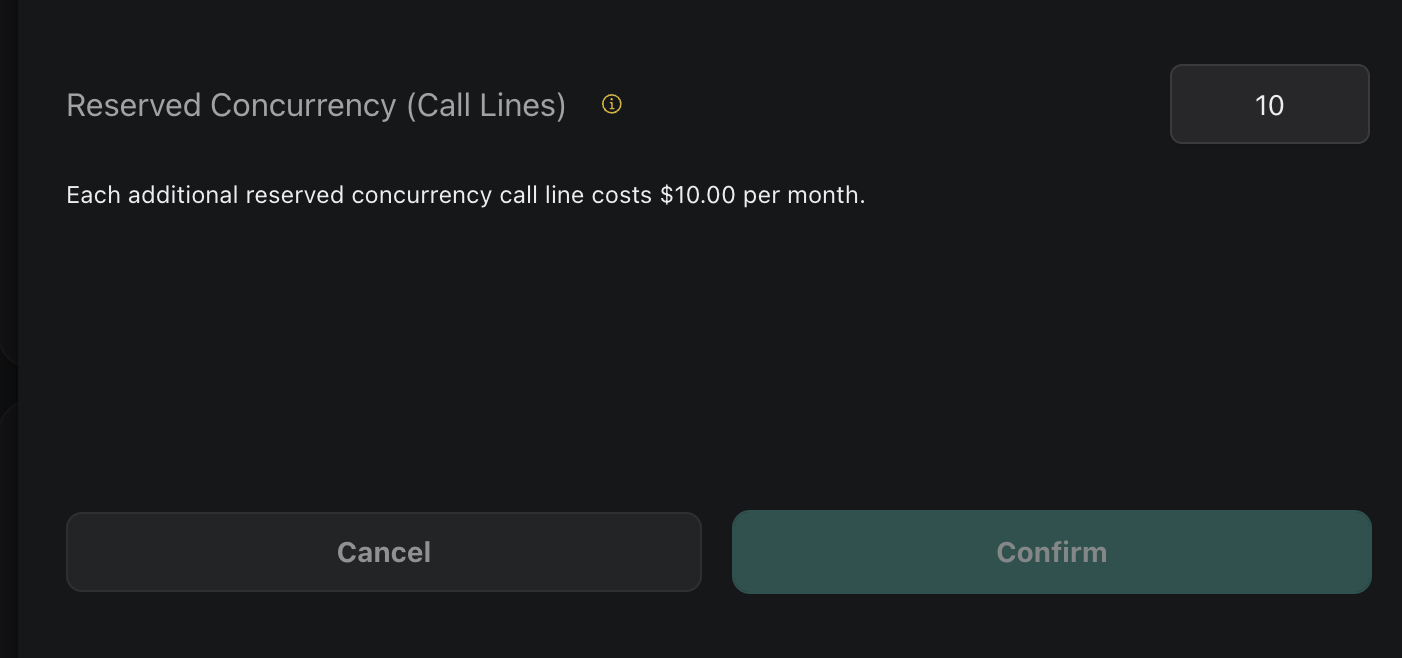The width and height of the screenshot is (1402, 658).
Task: Click the "Reserved Concurrency (Call Lines)" label
Action: point(316,105)
